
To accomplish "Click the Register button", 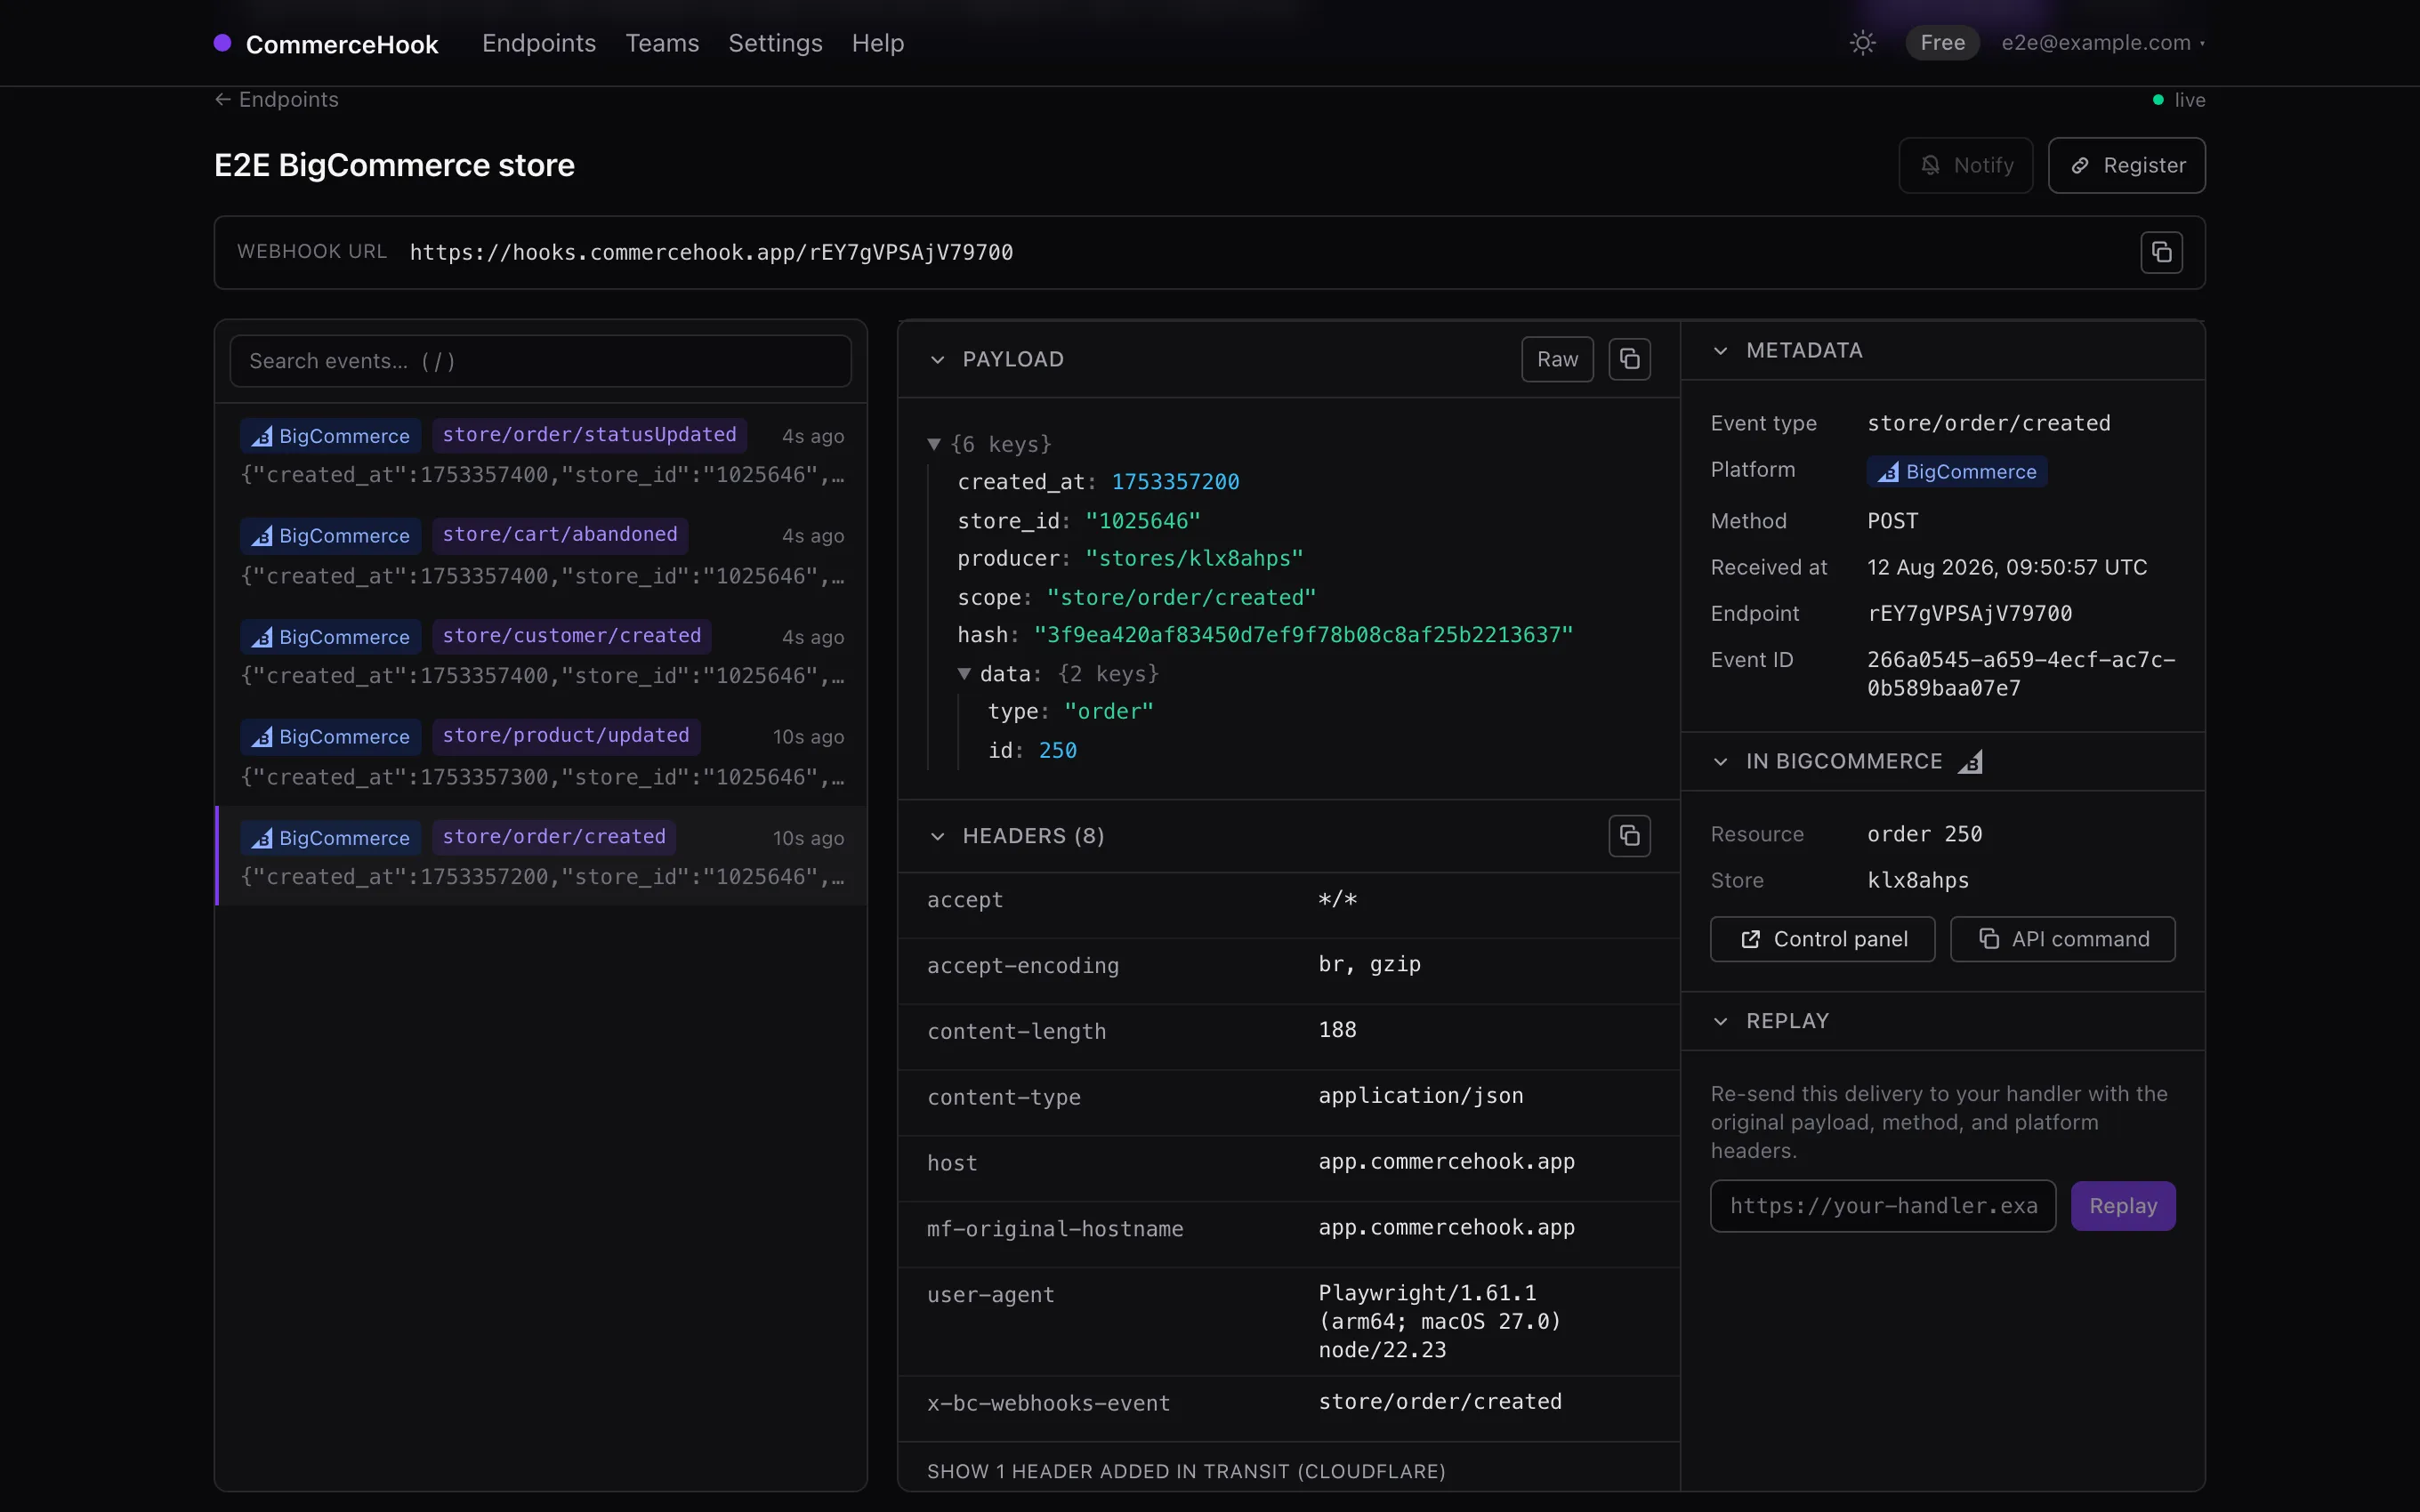I will pyautogui.click(x=2126, y=165).
